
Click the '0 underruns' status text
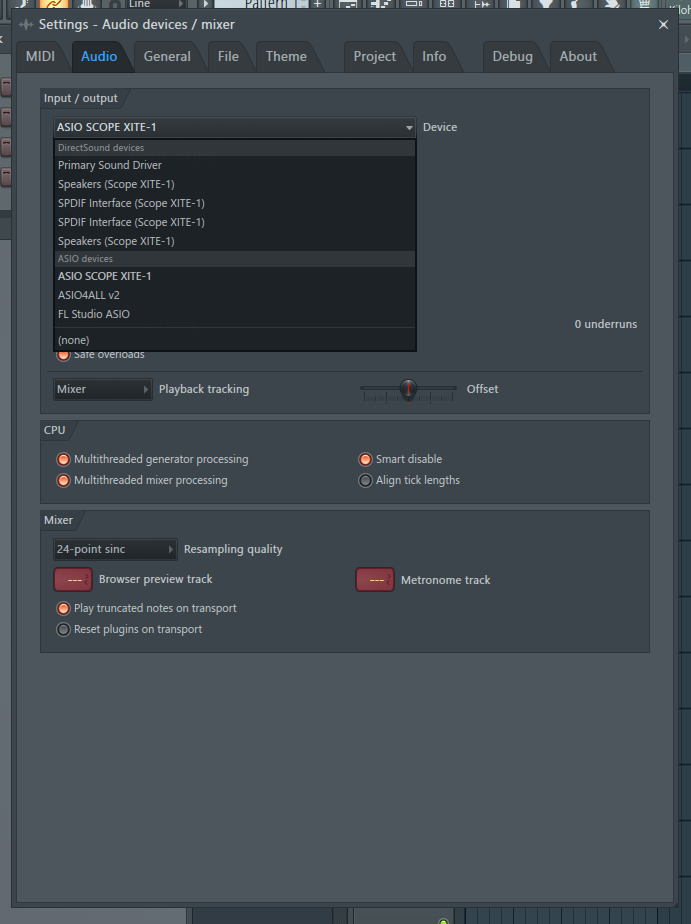[606, 325]
